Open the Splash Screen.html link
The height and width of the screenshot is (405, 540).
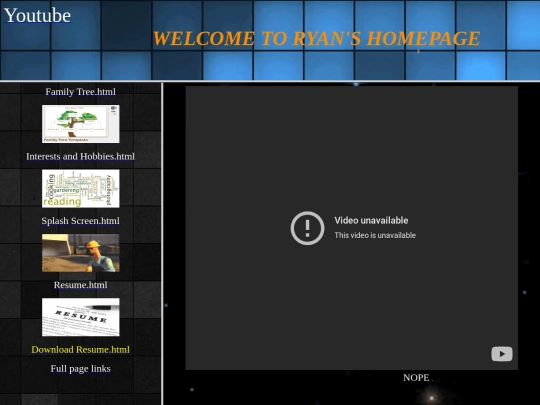click(x=81, y=221)
